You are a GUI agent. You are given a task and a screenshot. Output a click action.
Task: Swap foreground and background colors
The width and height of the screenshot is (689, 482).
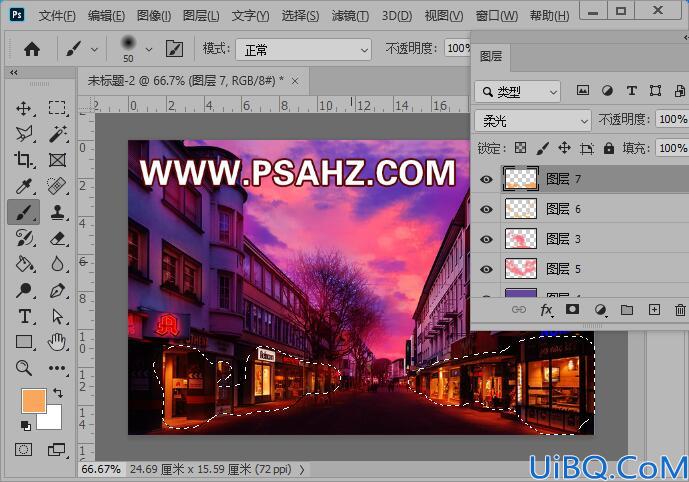[x=58, y=392]
